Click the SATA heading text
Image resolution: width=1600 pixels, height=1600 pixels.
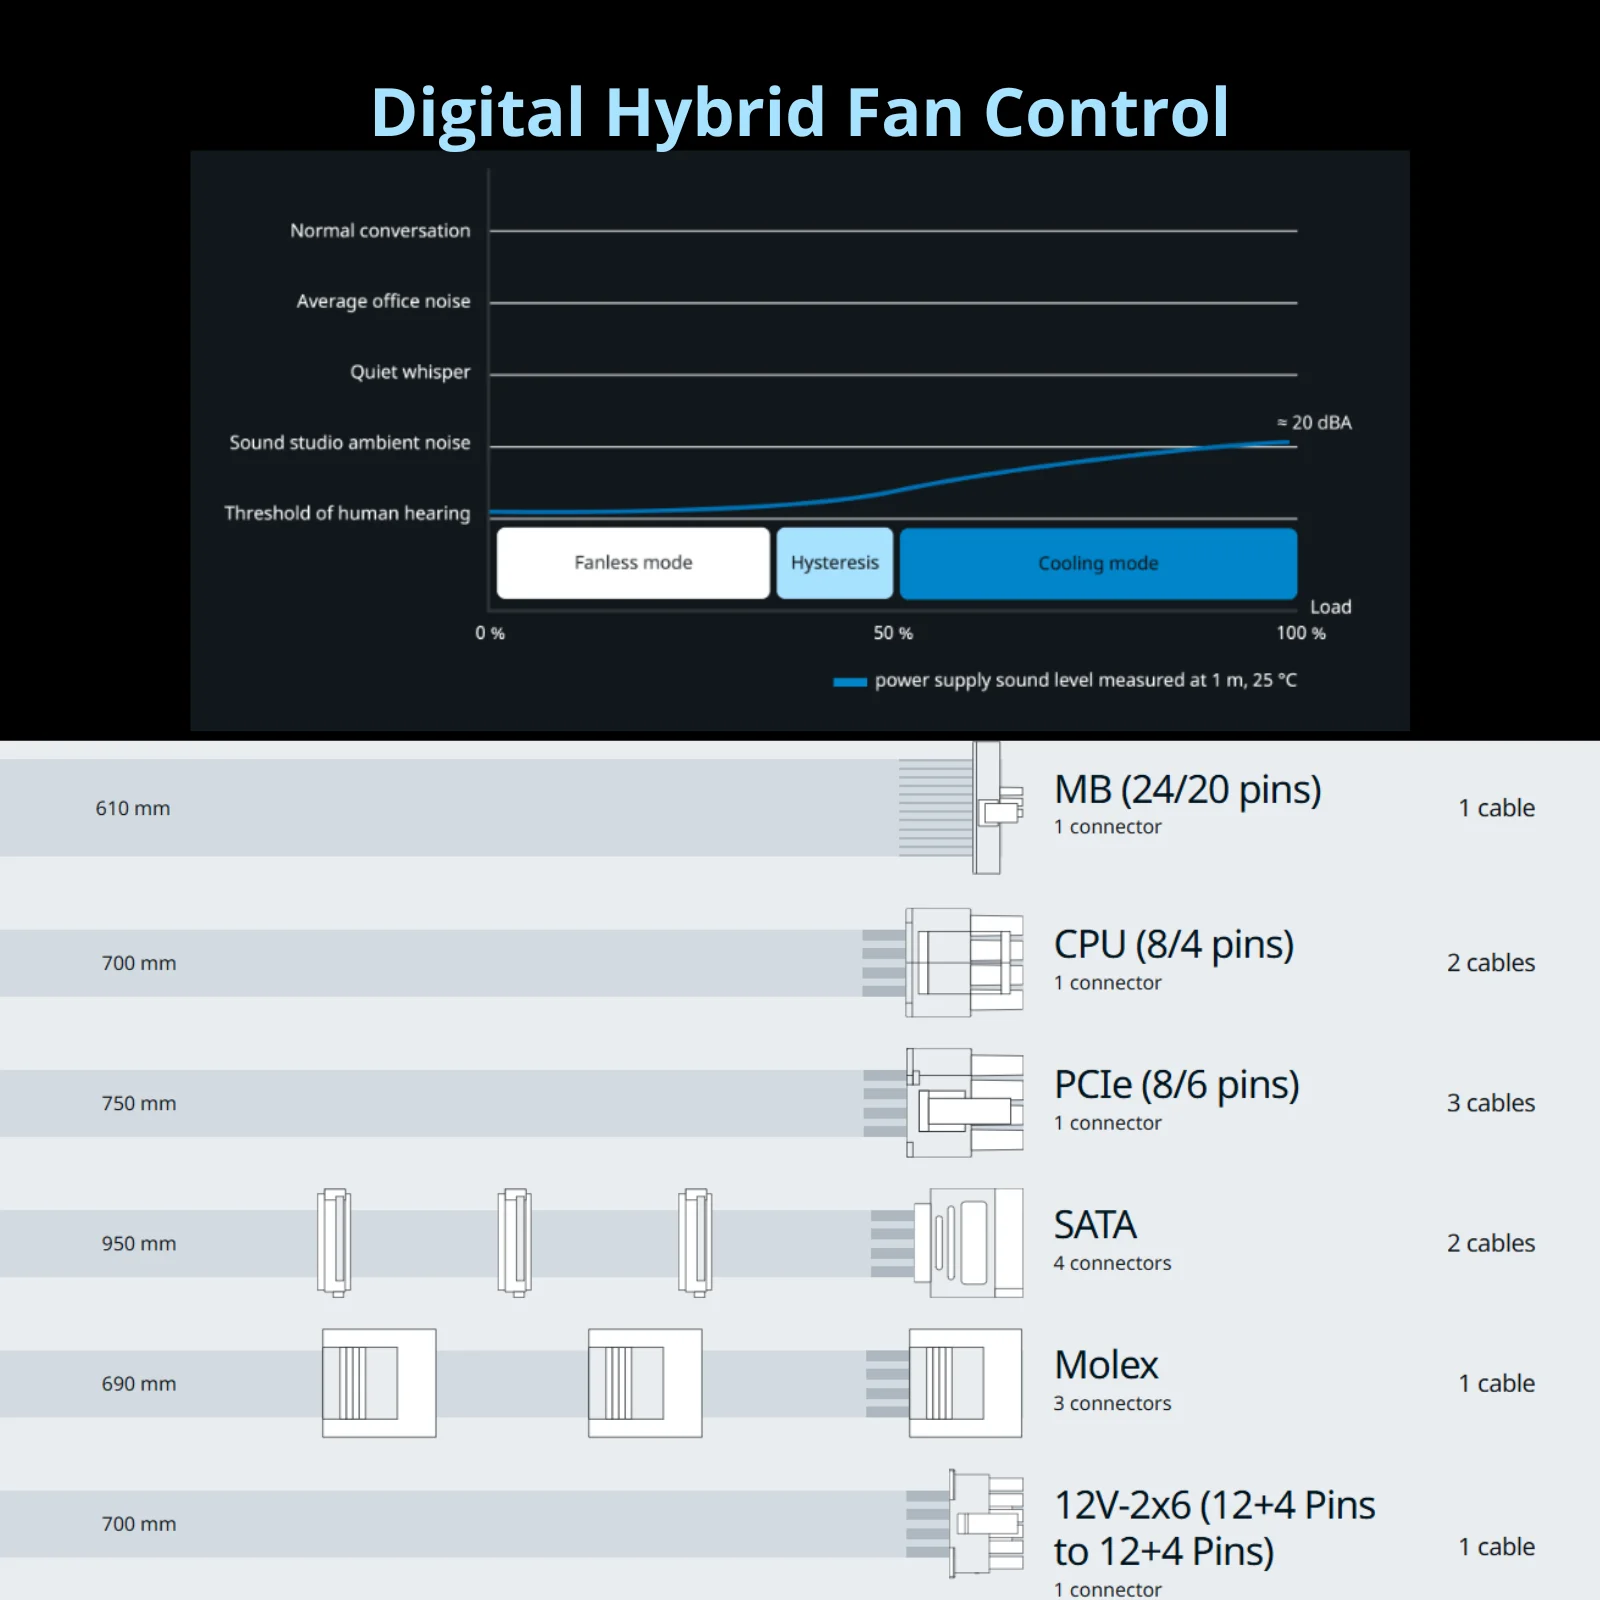[x=1095, y=1225]
